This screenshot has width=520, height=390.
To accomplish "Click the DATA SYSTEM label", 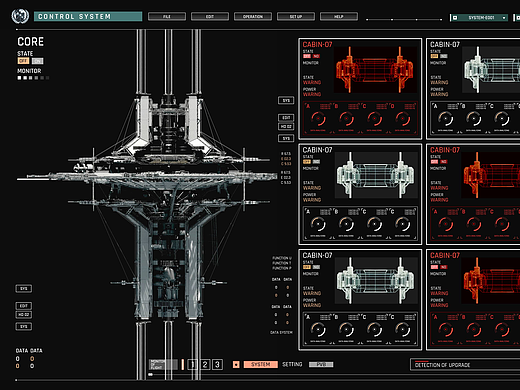I will pyautogui.click(x=281, y=332).
